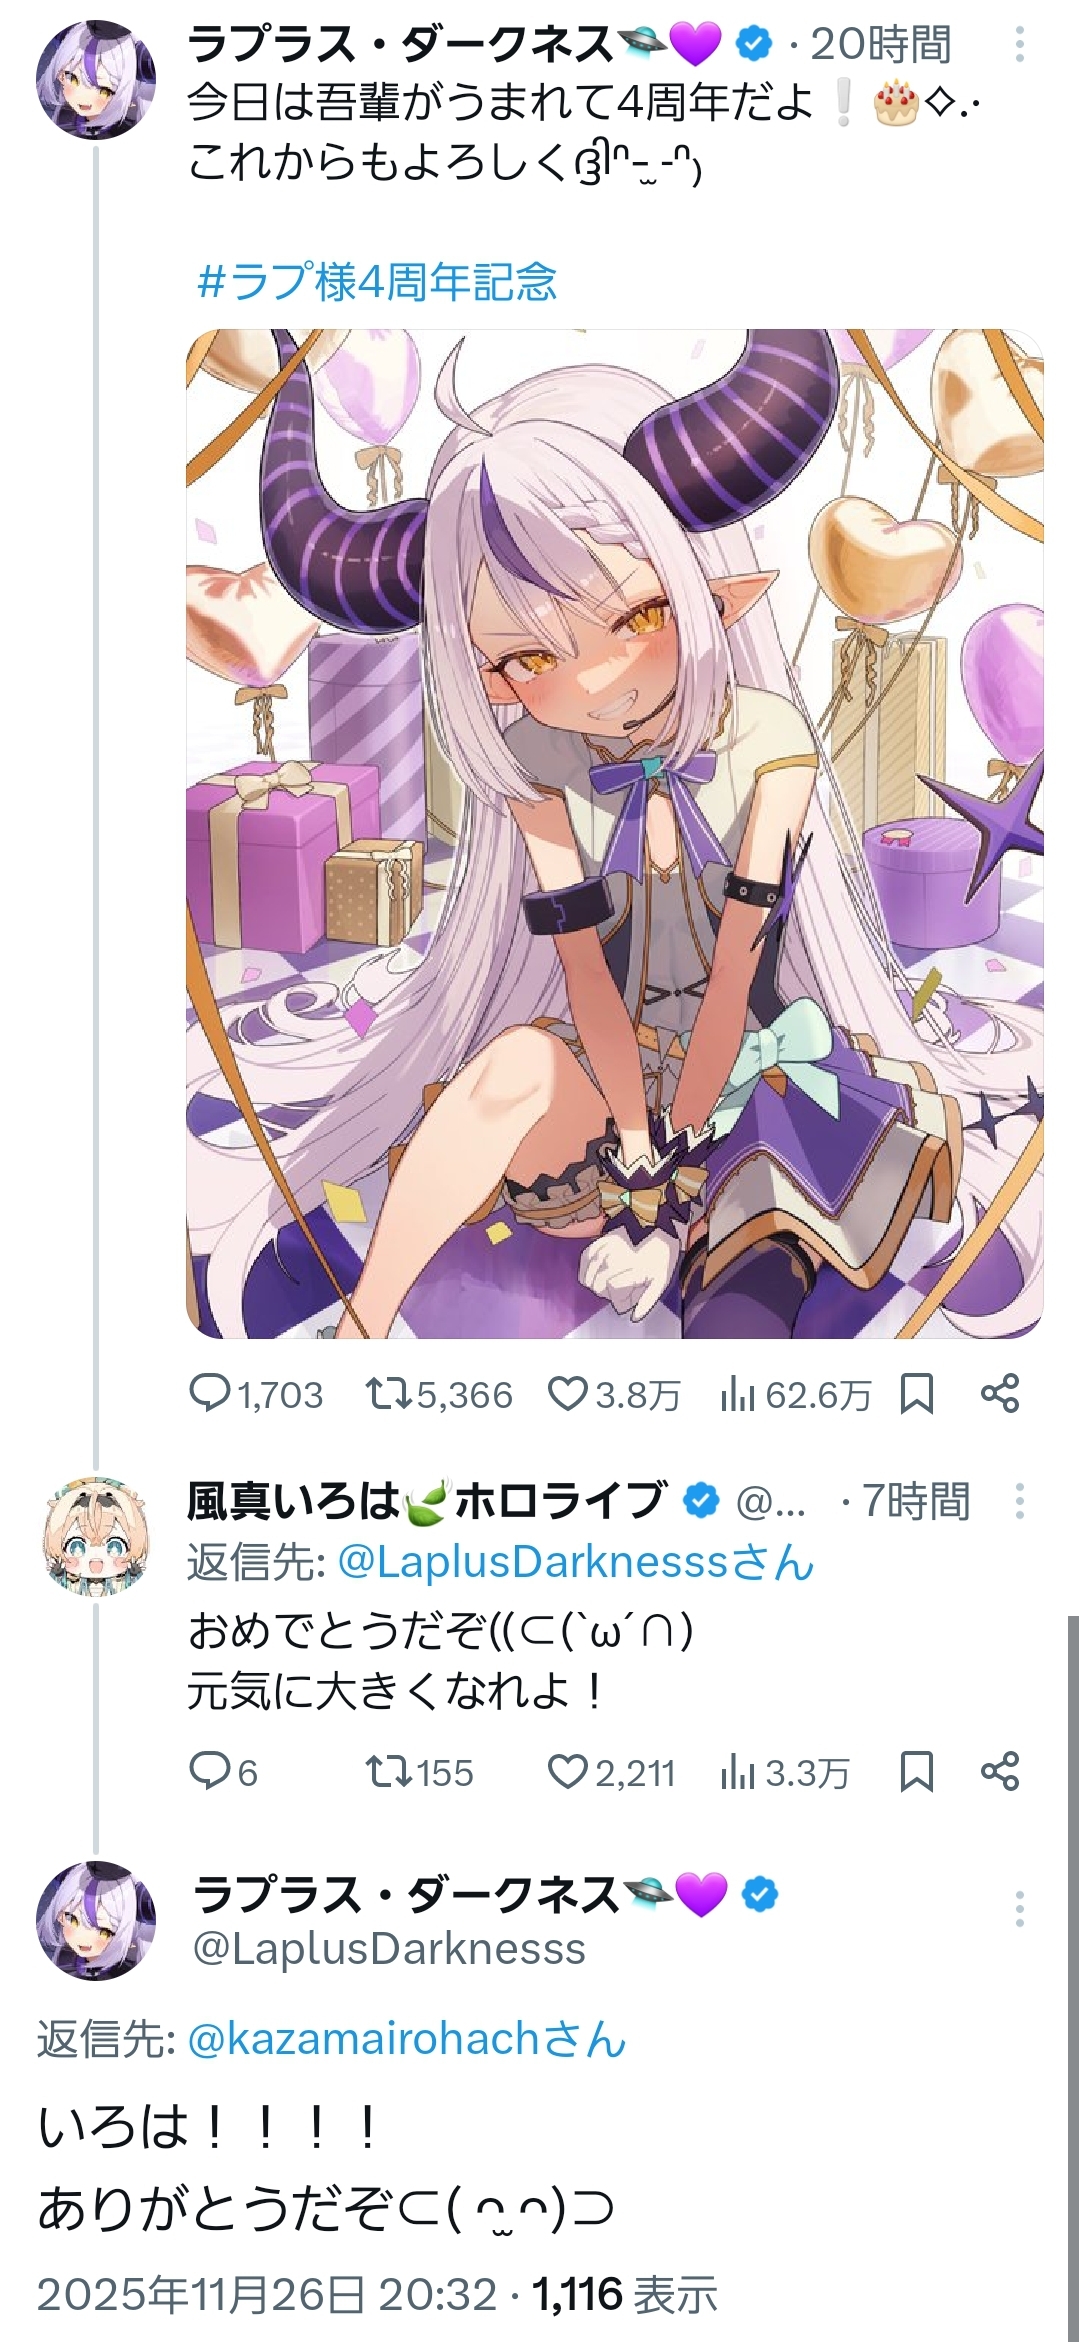The image size is (1079, 2342).
Task: Open three-dot menu on Laplus's bottom reply
Action: click(1019, 1909)
